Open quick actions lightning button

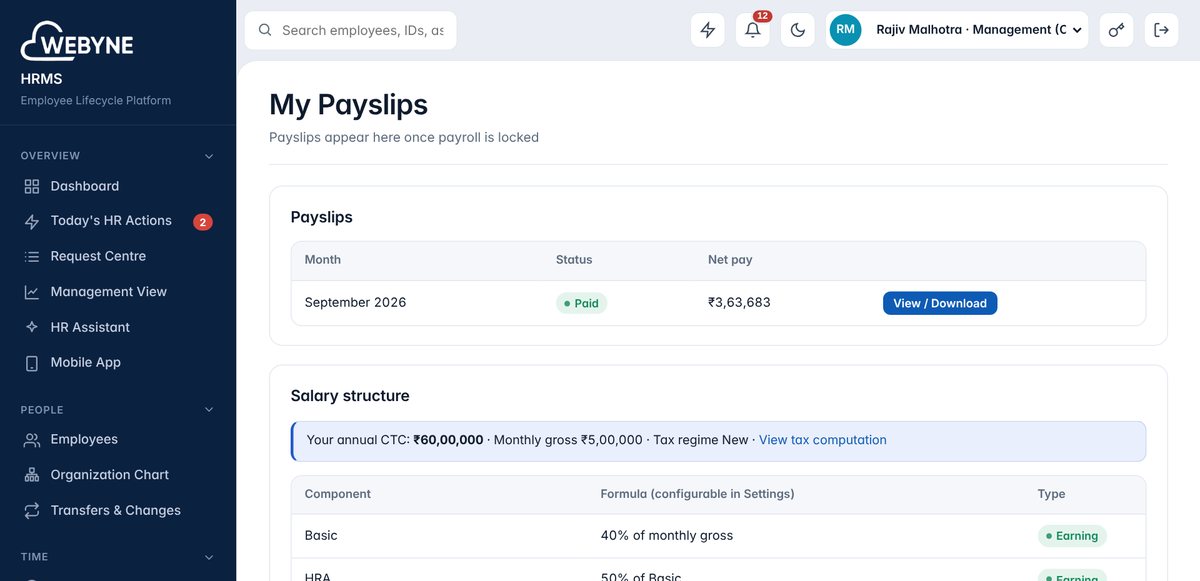tap(708, 30)
